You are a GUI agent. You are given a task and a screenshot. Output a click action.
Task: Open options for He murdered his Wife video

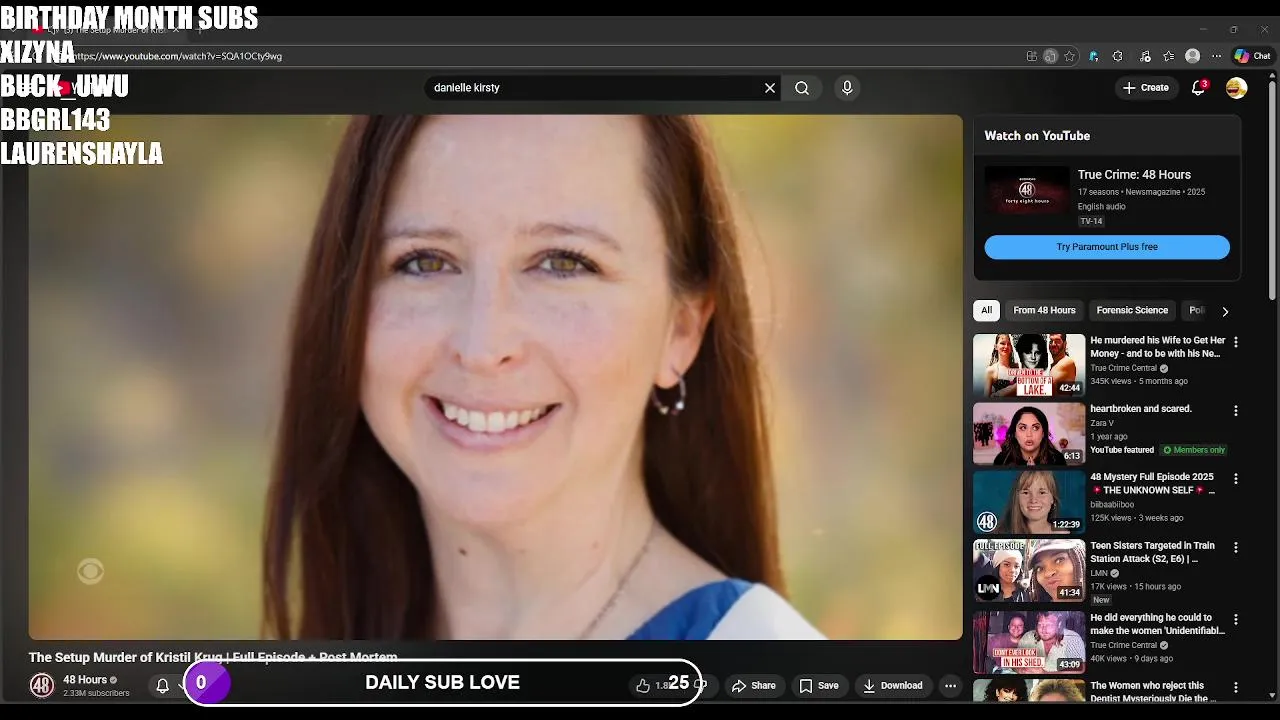click(x=1236, y=342)
